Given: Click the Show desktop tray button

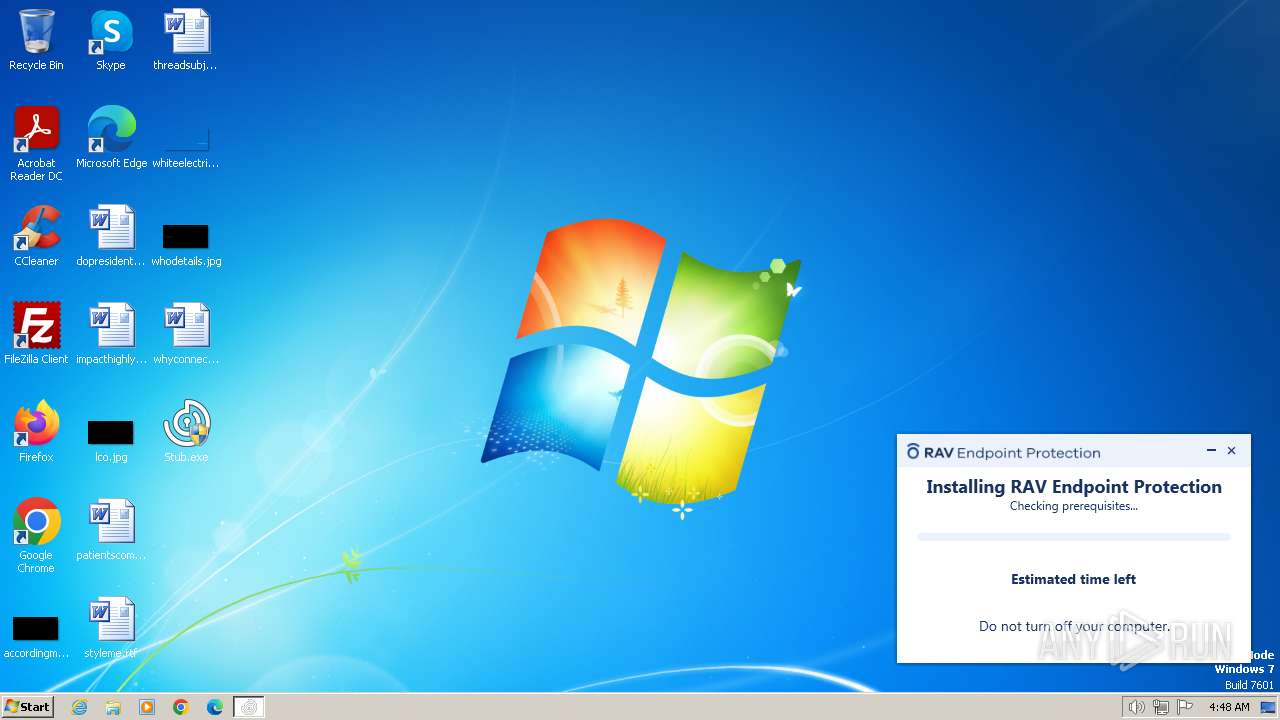Looking at the screenshot, I should click(x=1268, y=707).
